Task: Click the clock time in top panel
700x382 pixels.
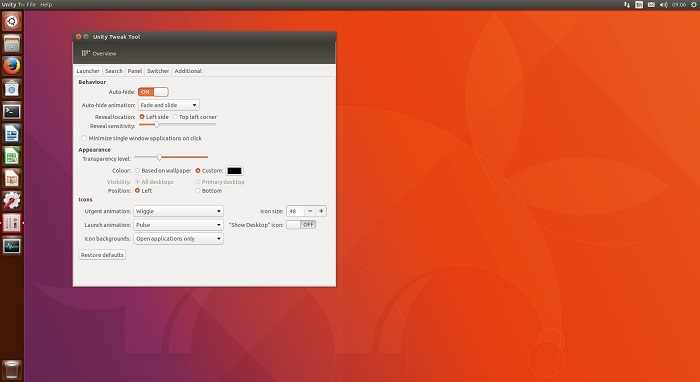Action: click(679, 4)
